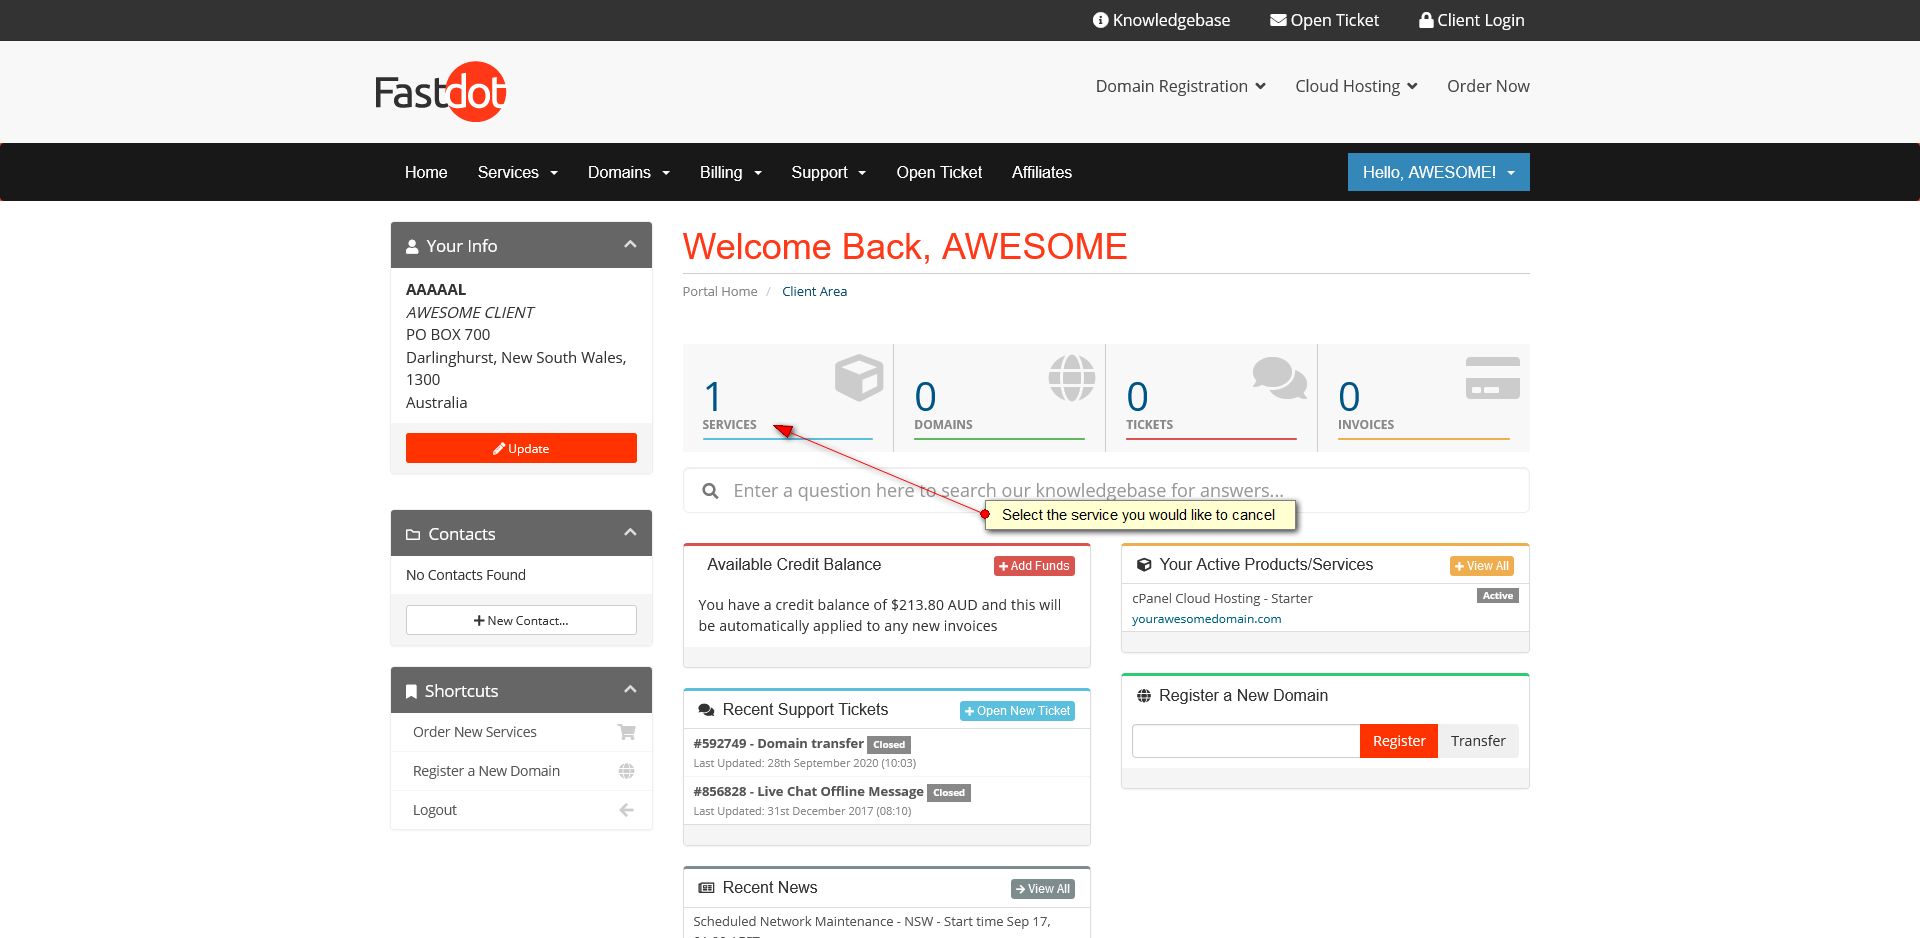Click the Recent News newspaper icon
This screenshot has width=1920, height=938.
pos(706,888)
